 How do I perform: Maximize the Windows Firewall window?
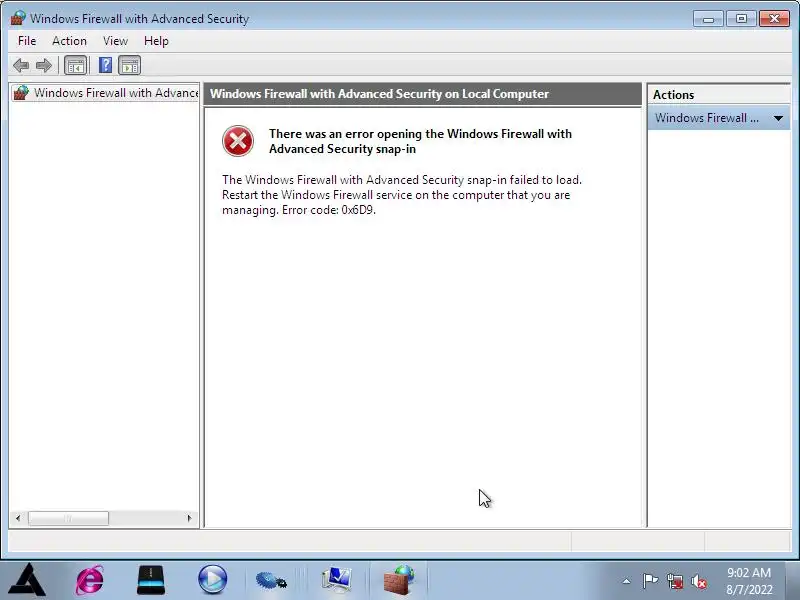[x=741, y=19]
